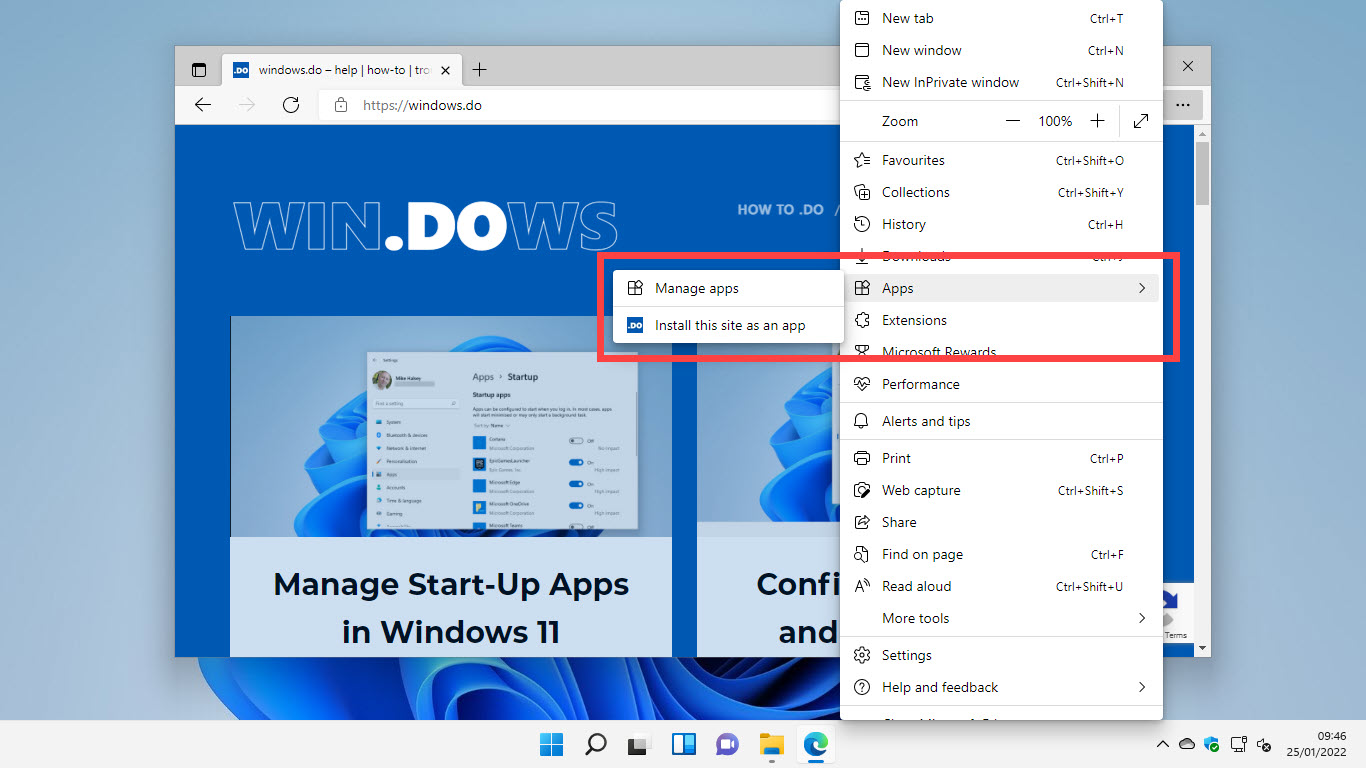Click the HOW TO .DO navigation link
This screenshot has width=1366, height=768.
click(780, 210)
